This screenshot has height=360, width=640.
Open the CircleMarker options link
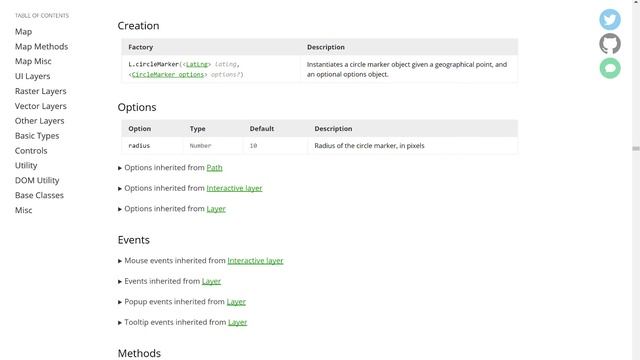click(168, 75)
